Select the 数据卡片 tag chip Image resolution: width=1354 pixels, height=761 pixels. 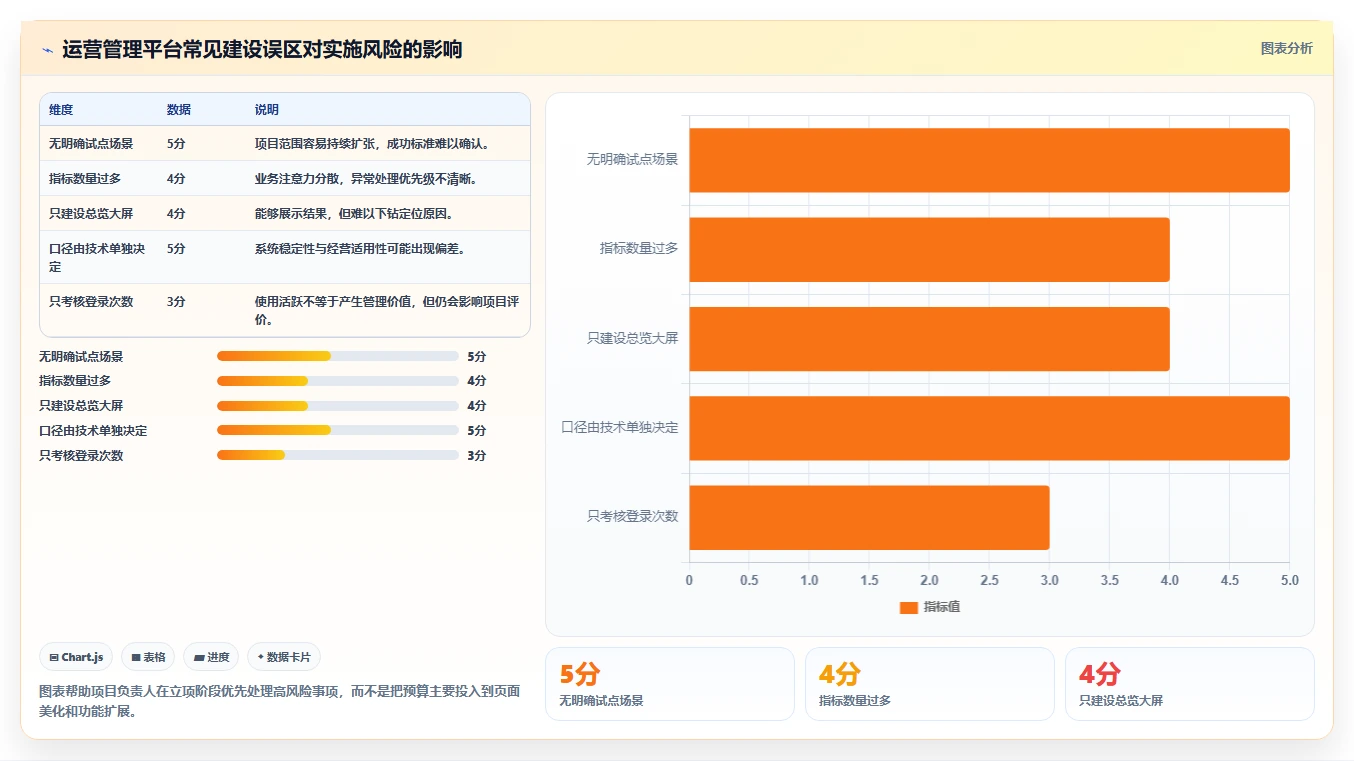284,657
